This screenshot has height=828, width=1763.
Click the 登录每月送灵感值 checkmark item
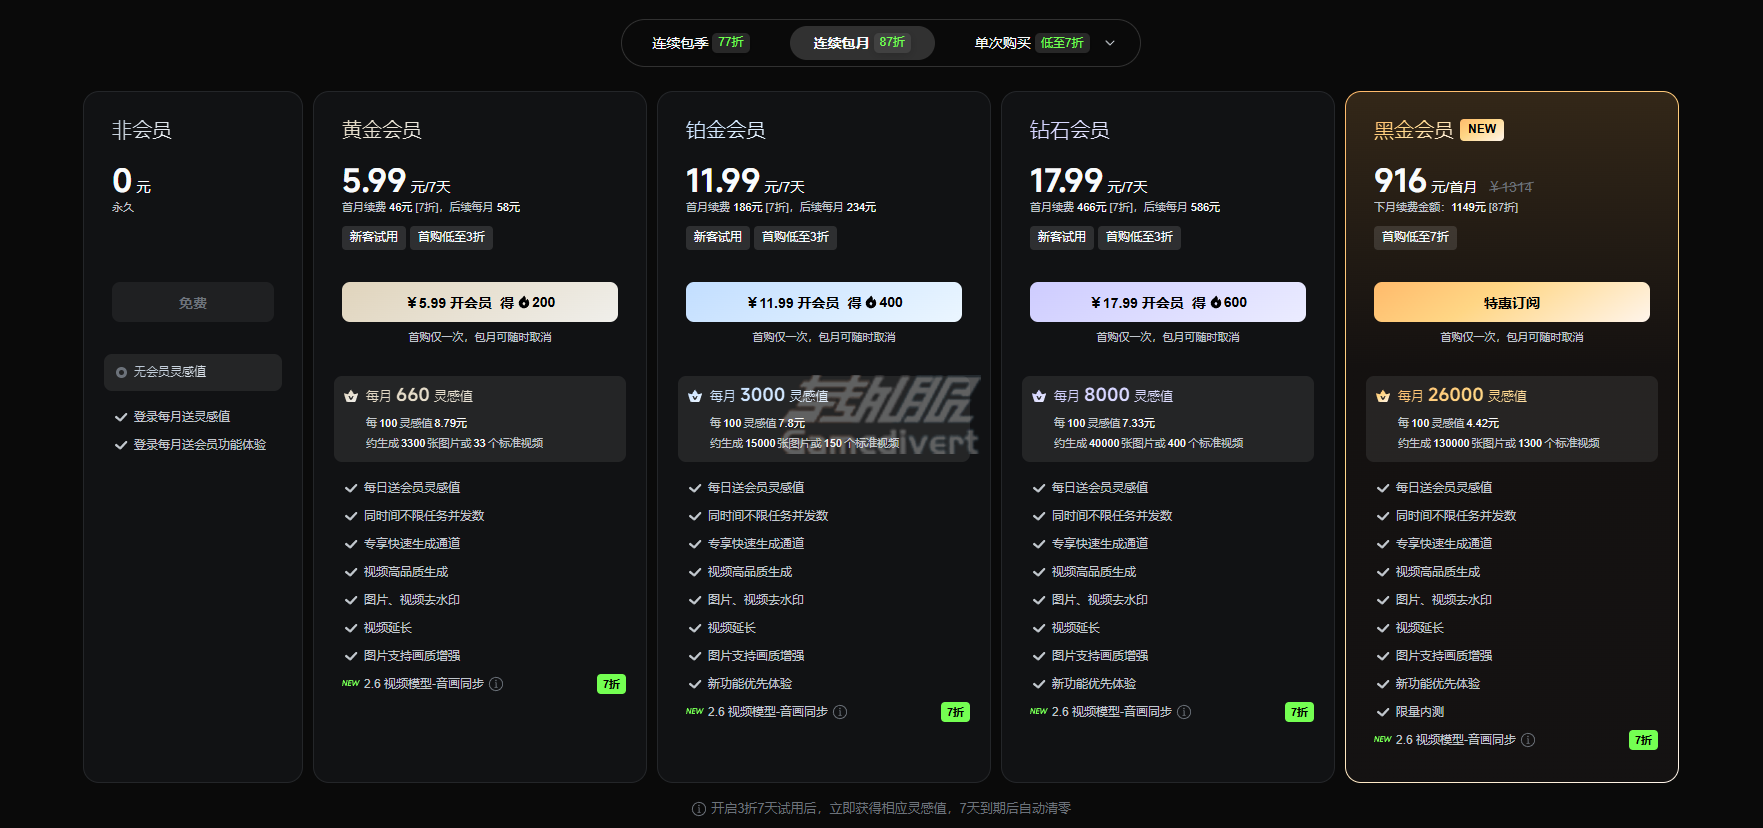tap(181, 416)
